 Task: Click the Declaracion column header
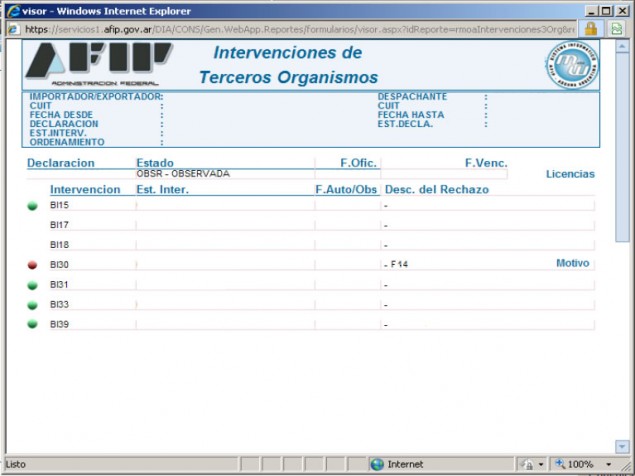tap(61, 162)
